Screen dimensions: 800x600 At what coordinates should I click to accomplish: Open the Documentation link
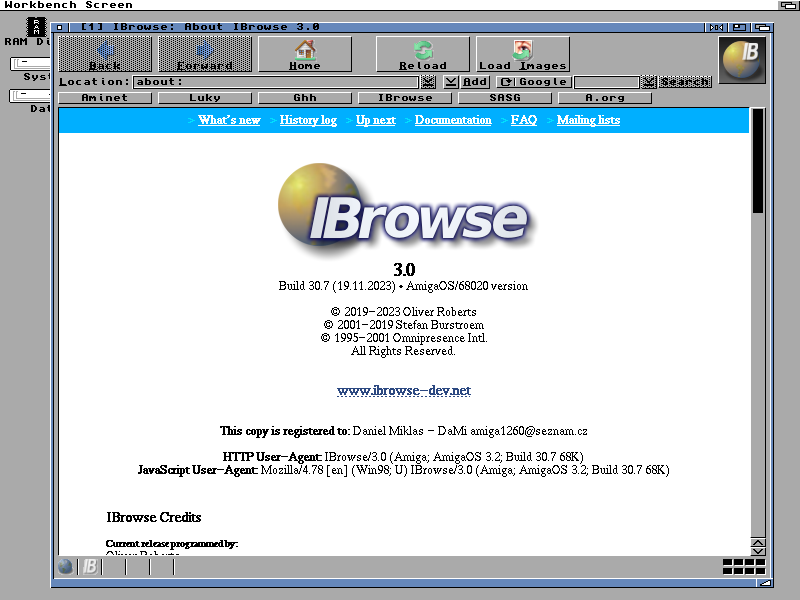click(453, 120)
